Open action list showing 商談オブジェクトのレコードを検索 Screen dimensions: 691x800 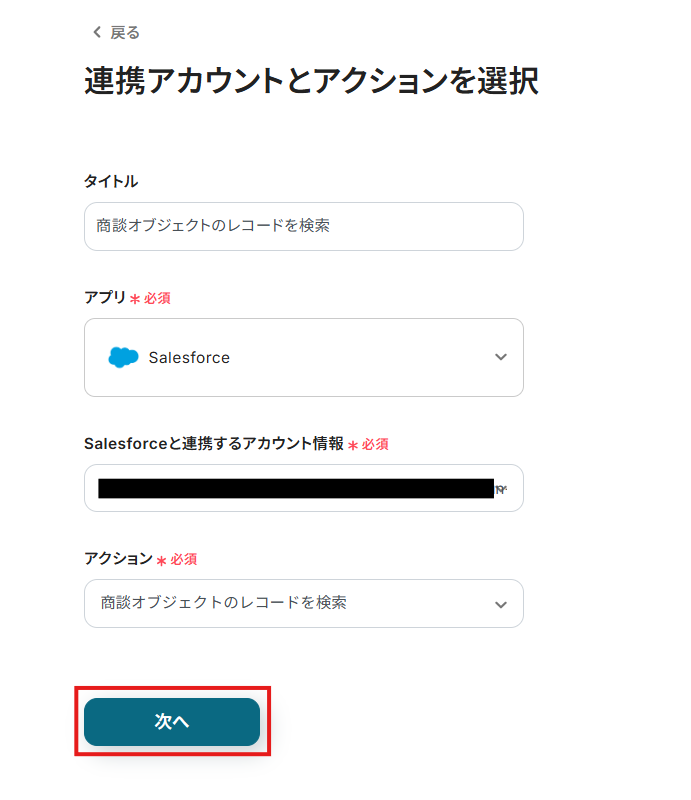[290, 603]
